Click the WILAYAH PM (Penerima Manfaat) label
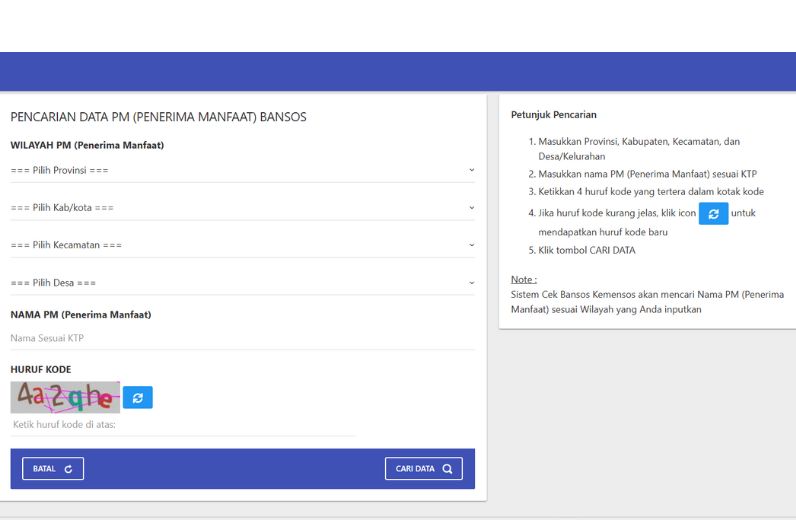 (87, 145)
